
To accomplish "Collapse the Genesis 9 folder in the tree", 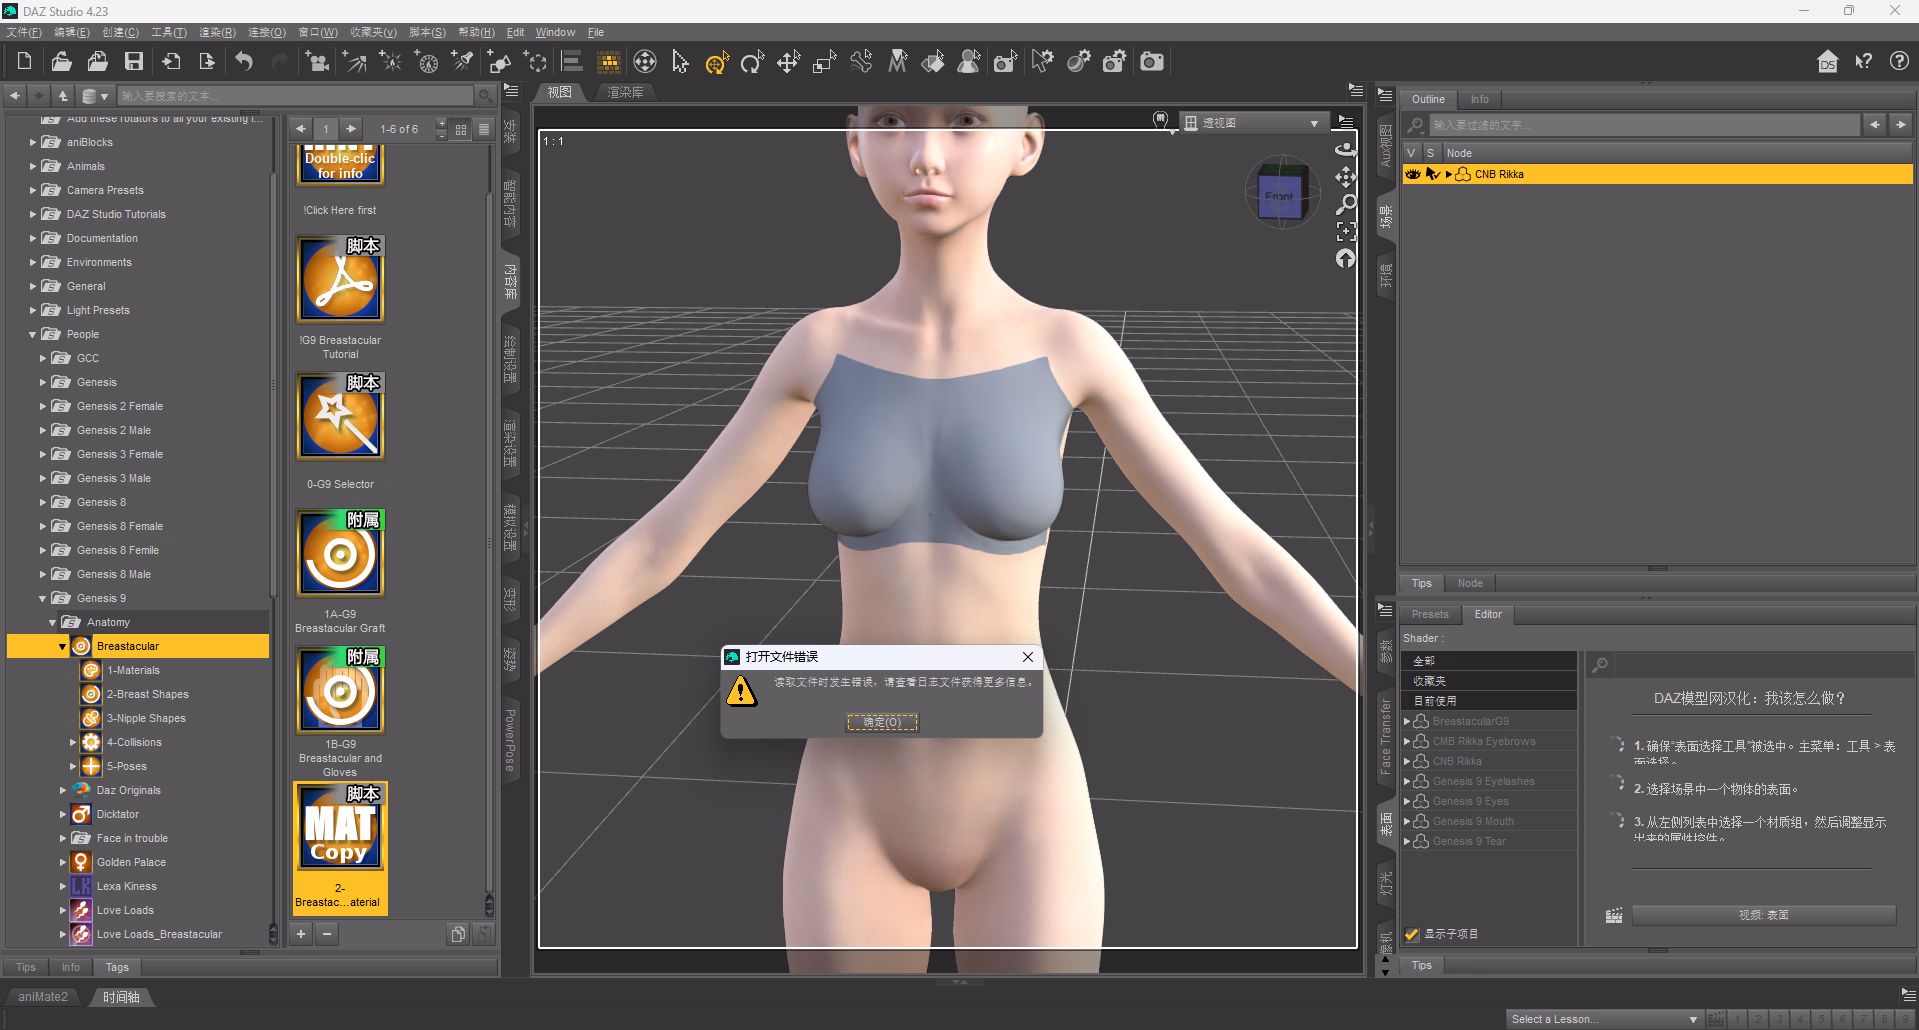I will [x=43, y=598].
